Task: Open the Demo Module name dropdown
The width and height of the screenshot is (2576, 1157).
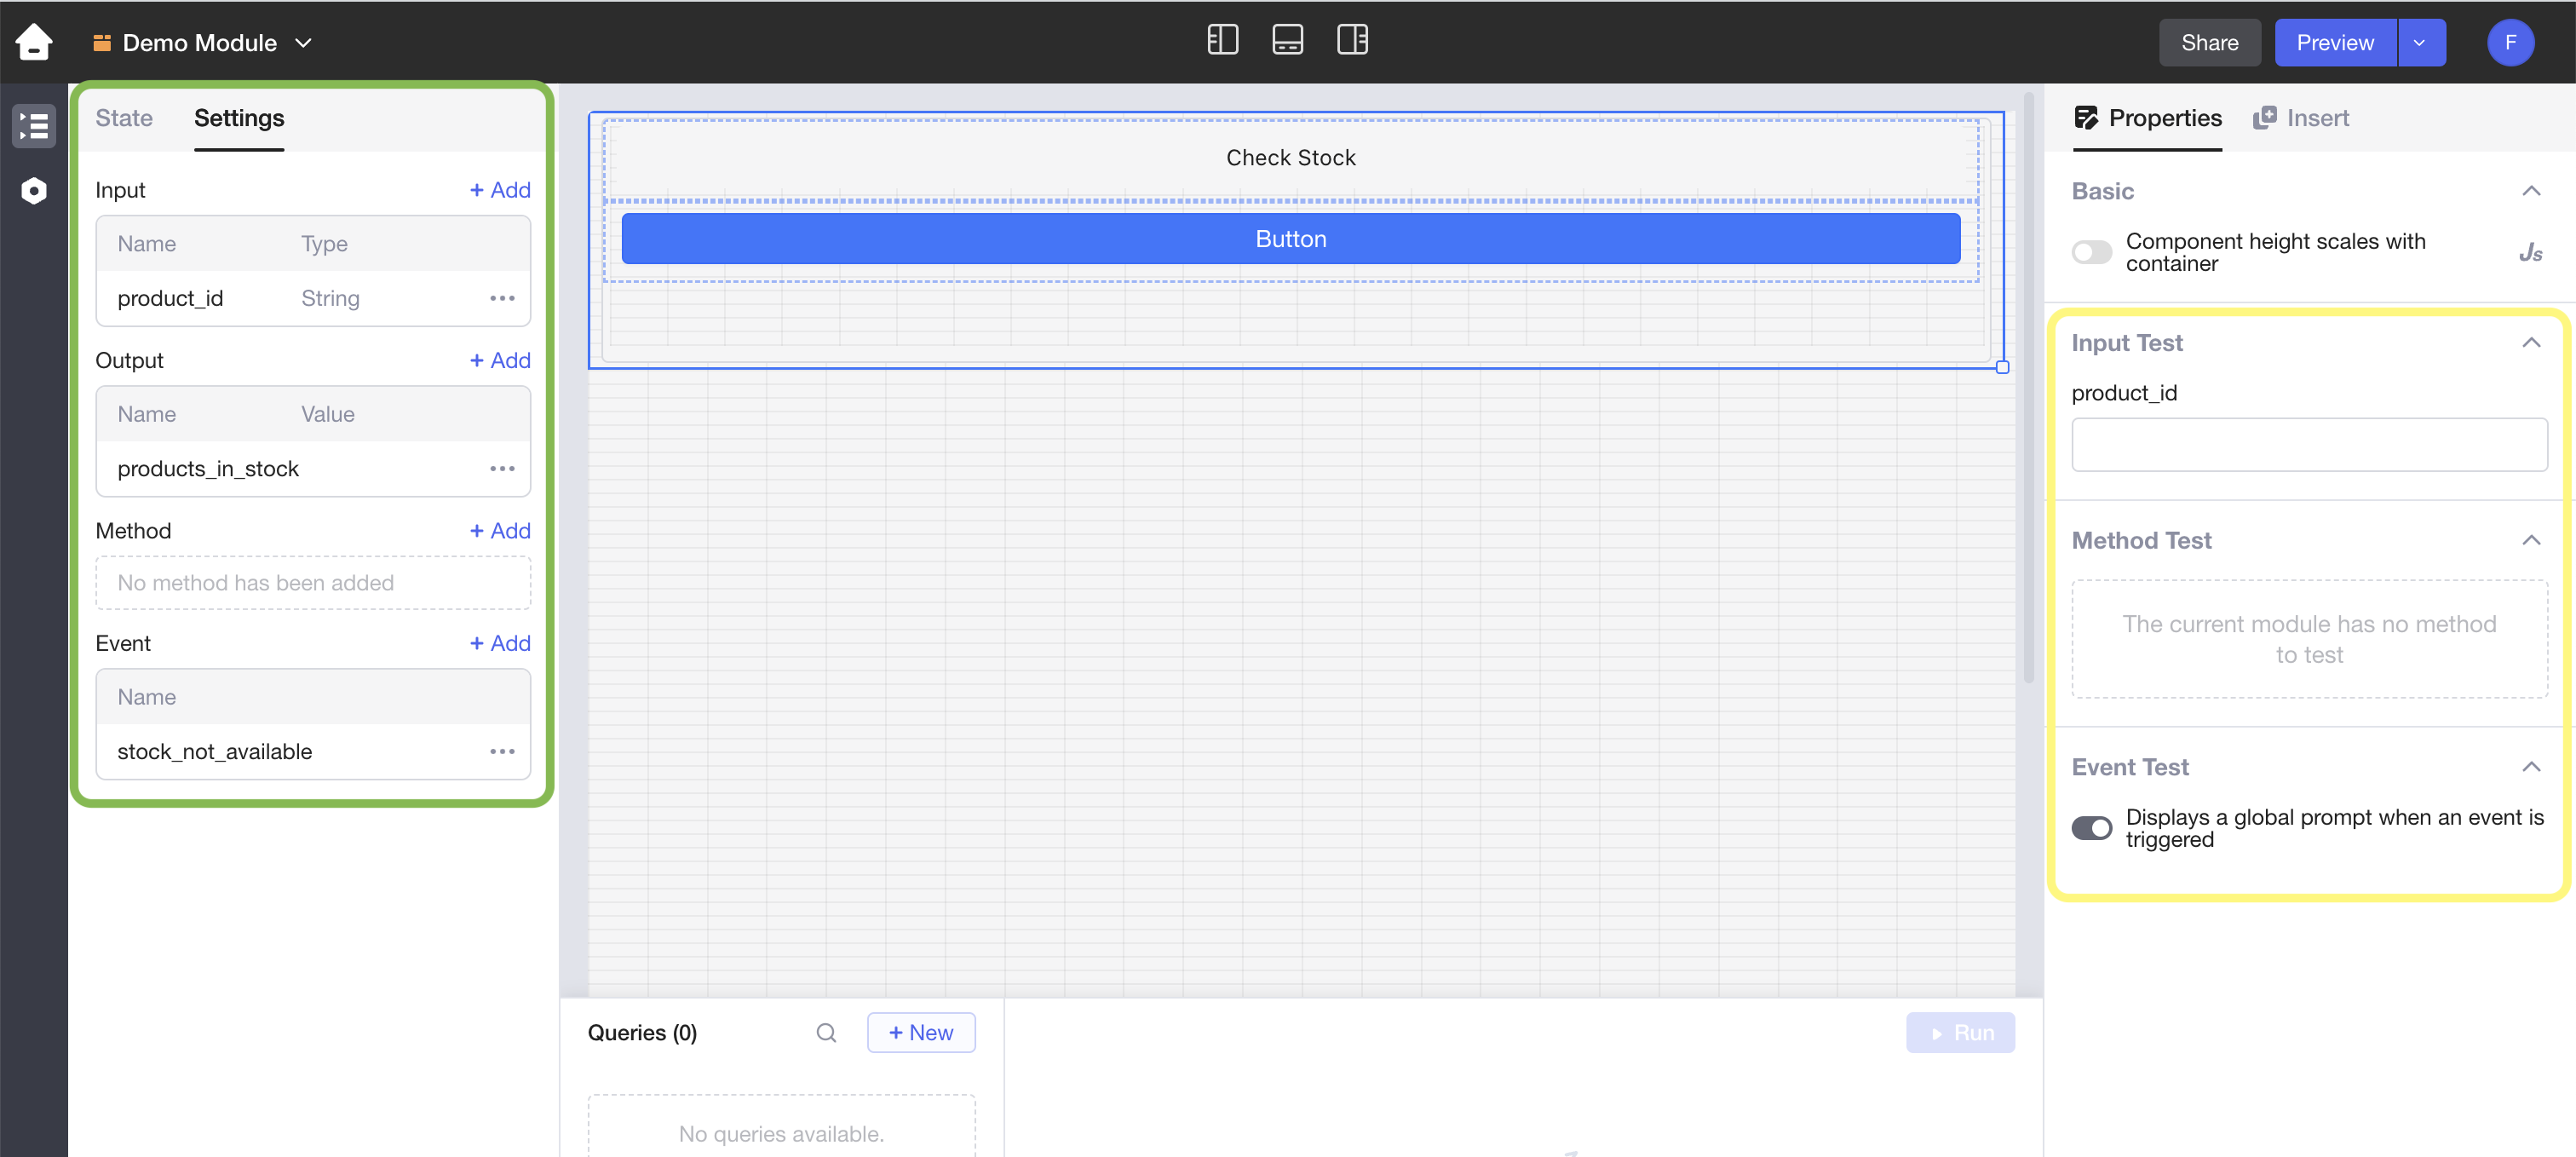Action: tap(304, 43)
